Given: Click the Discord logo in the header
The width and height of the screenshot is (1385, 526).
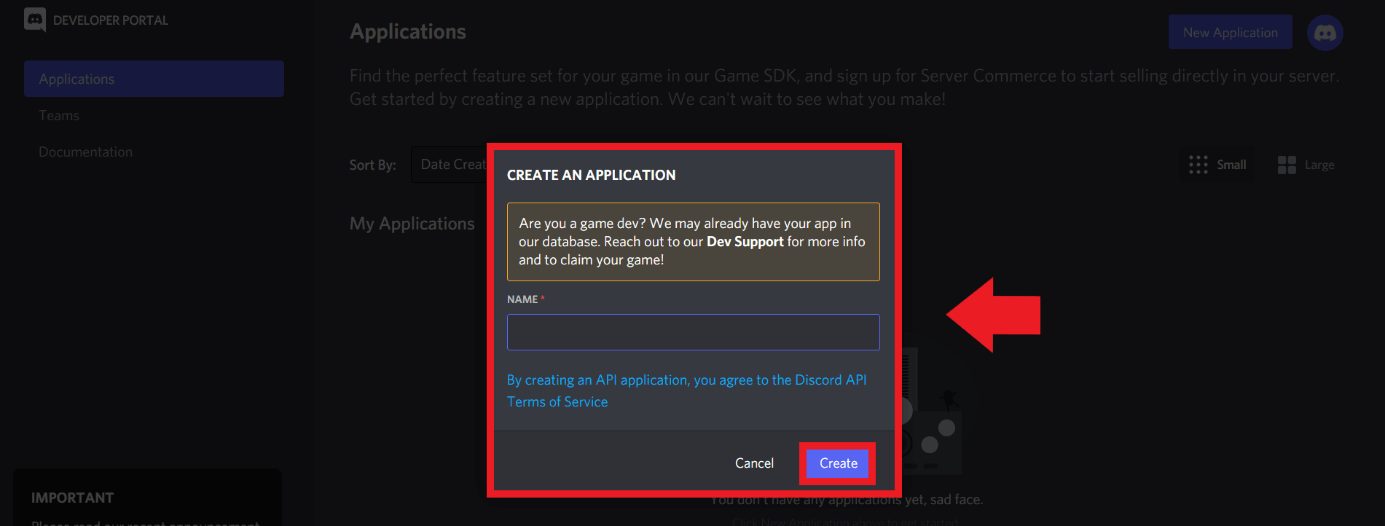Looking at the screenshot, I should [x=36, y=19].
